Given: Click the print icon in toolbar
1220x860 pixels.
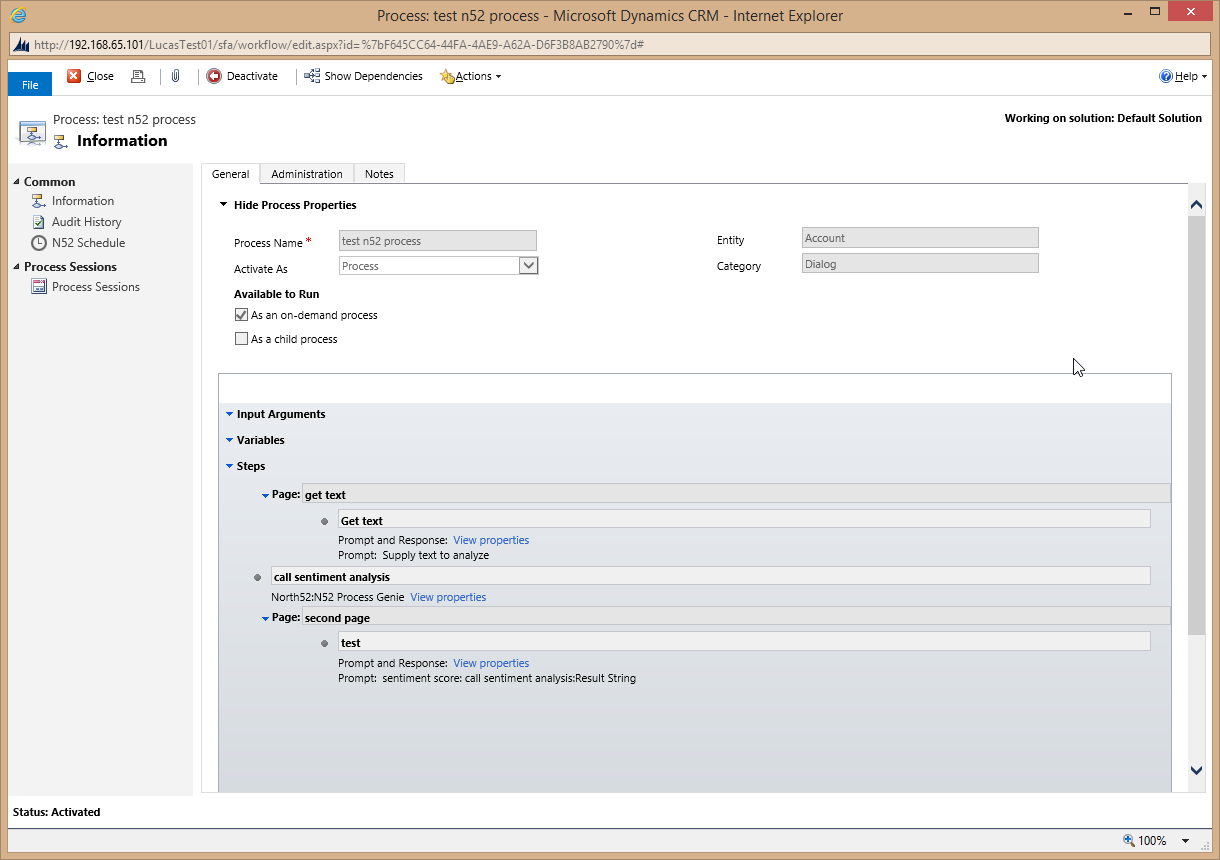Looking at the screenshot, I should [138, 76].
